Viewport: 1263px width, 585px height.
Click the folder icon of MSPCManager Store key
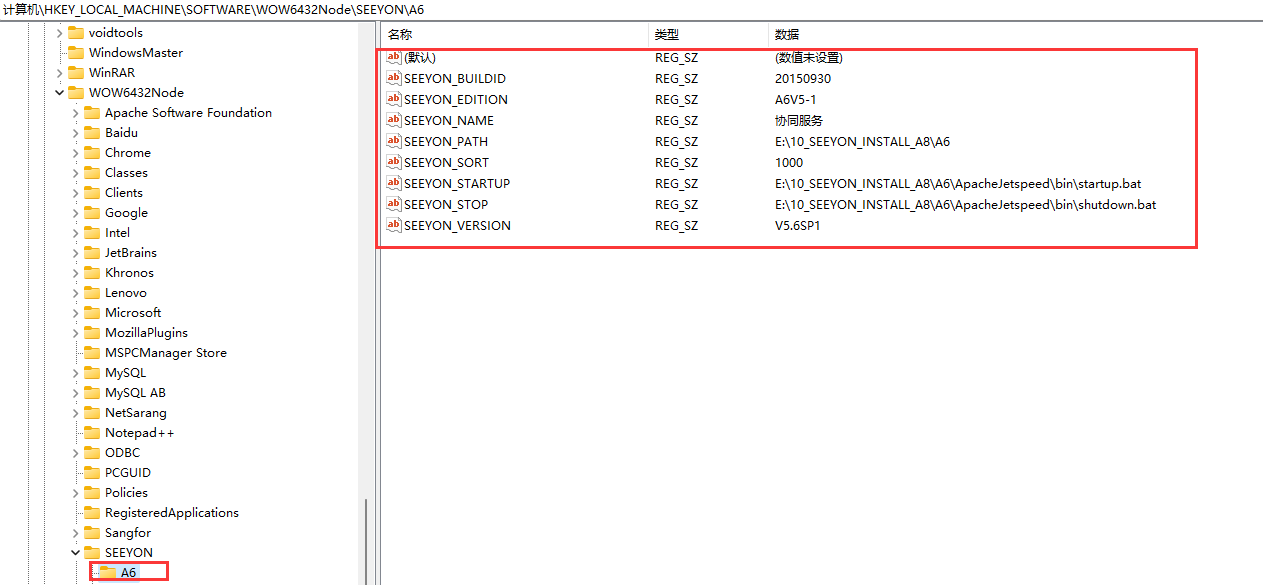(x=92, y=352)
